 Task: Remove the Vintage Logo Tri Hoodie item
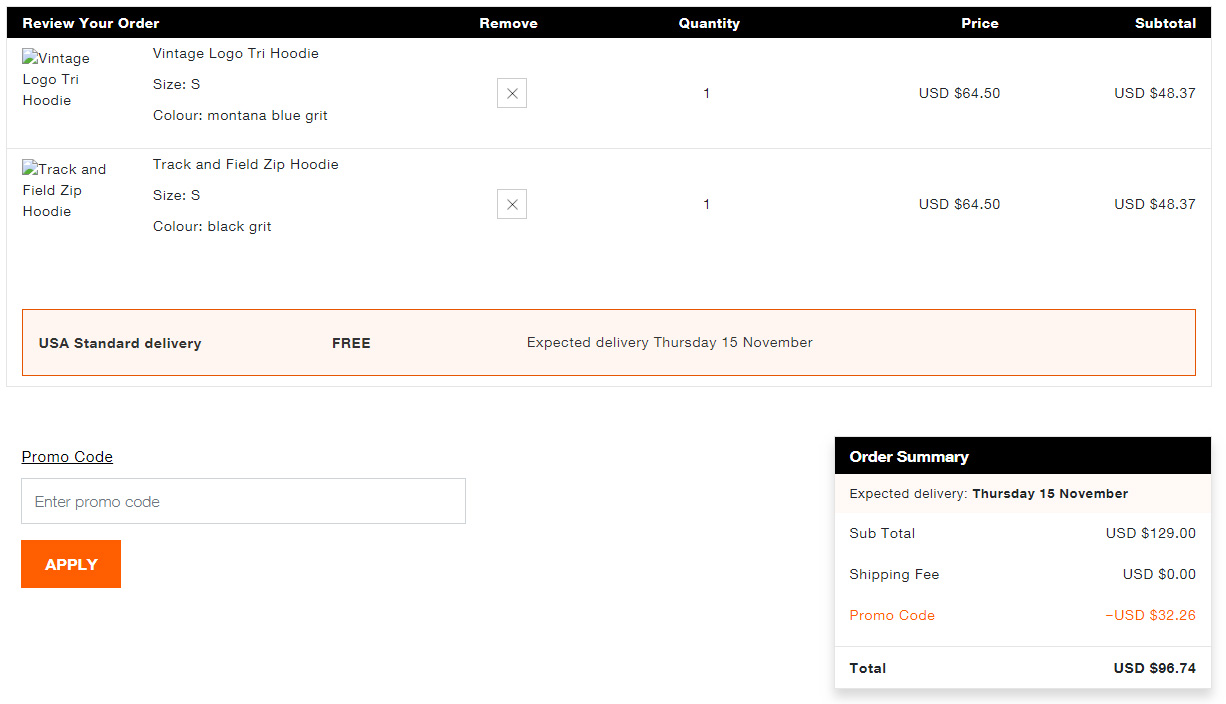tap(511, 93)
